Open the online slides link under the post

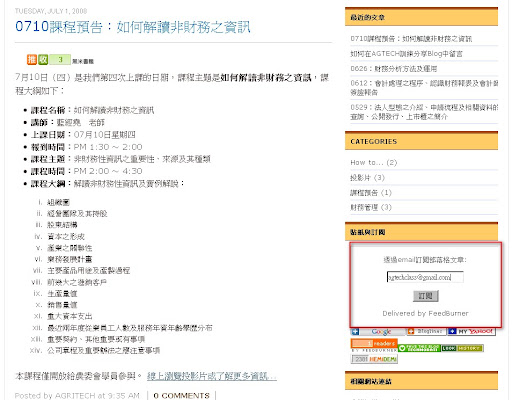point(212,376)
